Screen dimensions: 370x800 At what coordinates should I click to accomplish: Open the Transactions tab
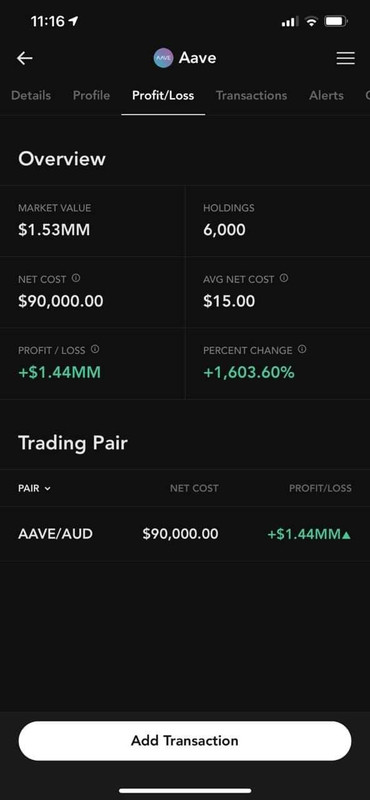click(251, 95)
